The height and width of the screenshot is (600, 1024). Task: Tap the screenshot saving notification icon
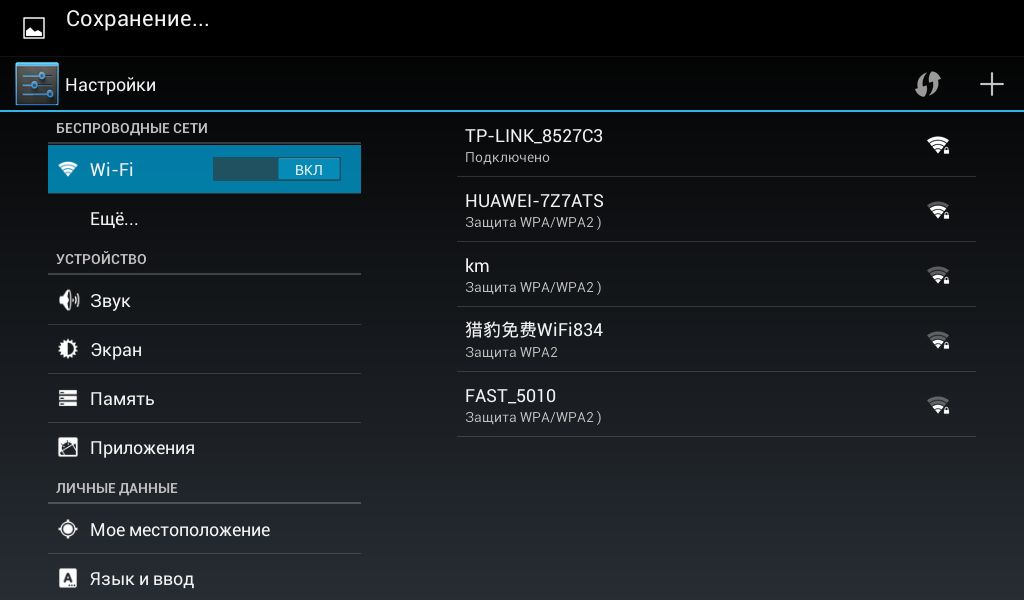[34, 28]
